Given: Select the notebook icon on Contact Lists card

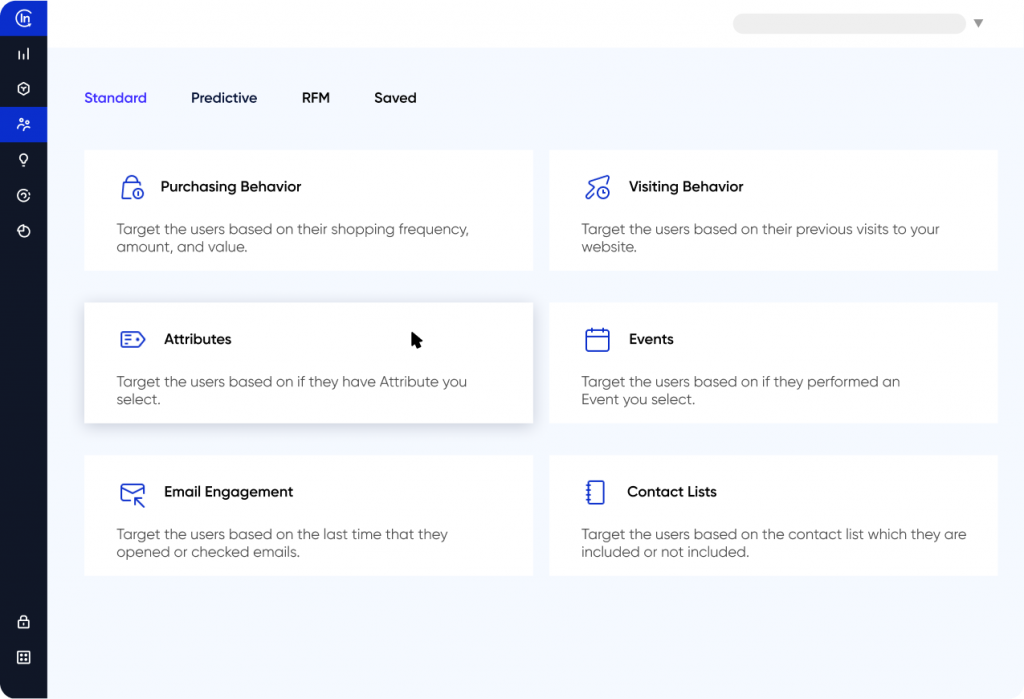Looking at the screenshot, I should click(x=596, y=492).
